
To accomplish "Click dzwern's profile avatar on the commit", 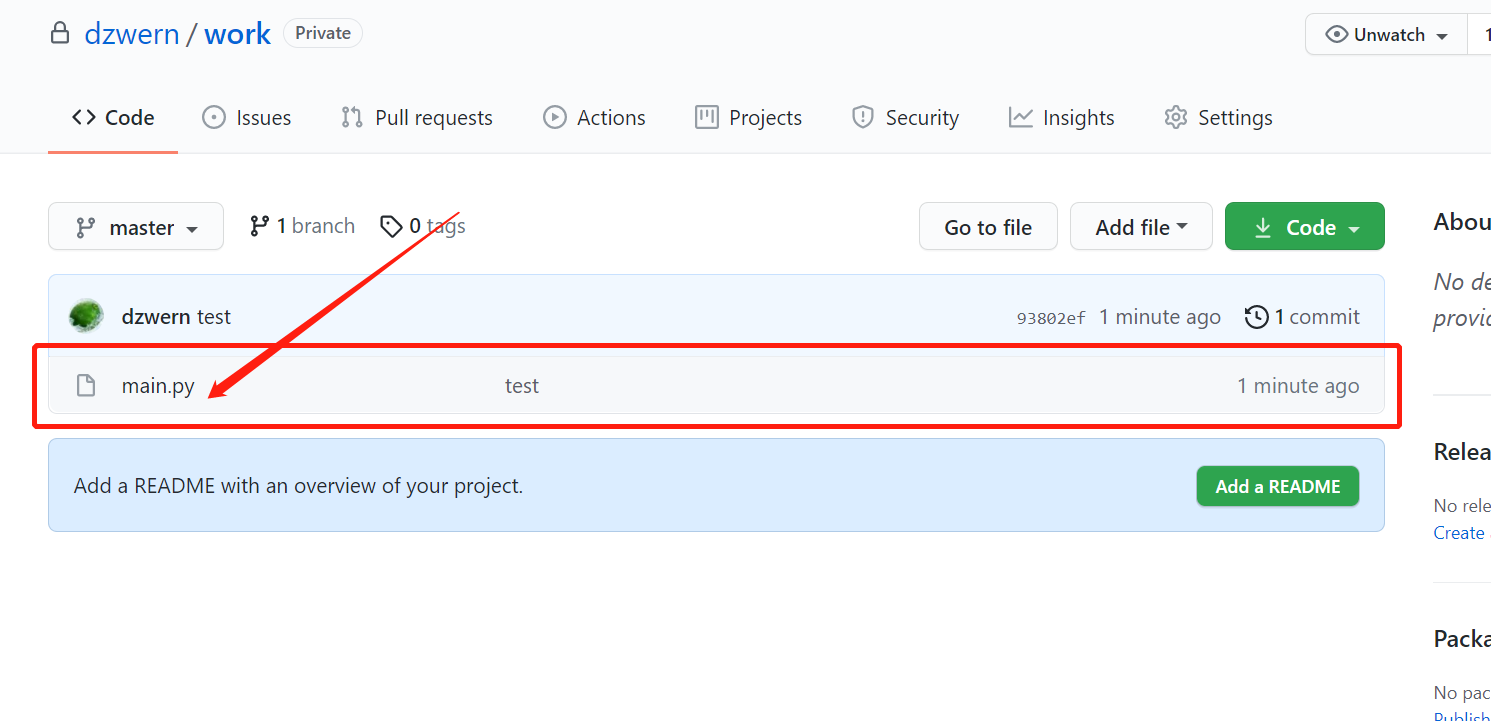I will [x=86, y=314].
